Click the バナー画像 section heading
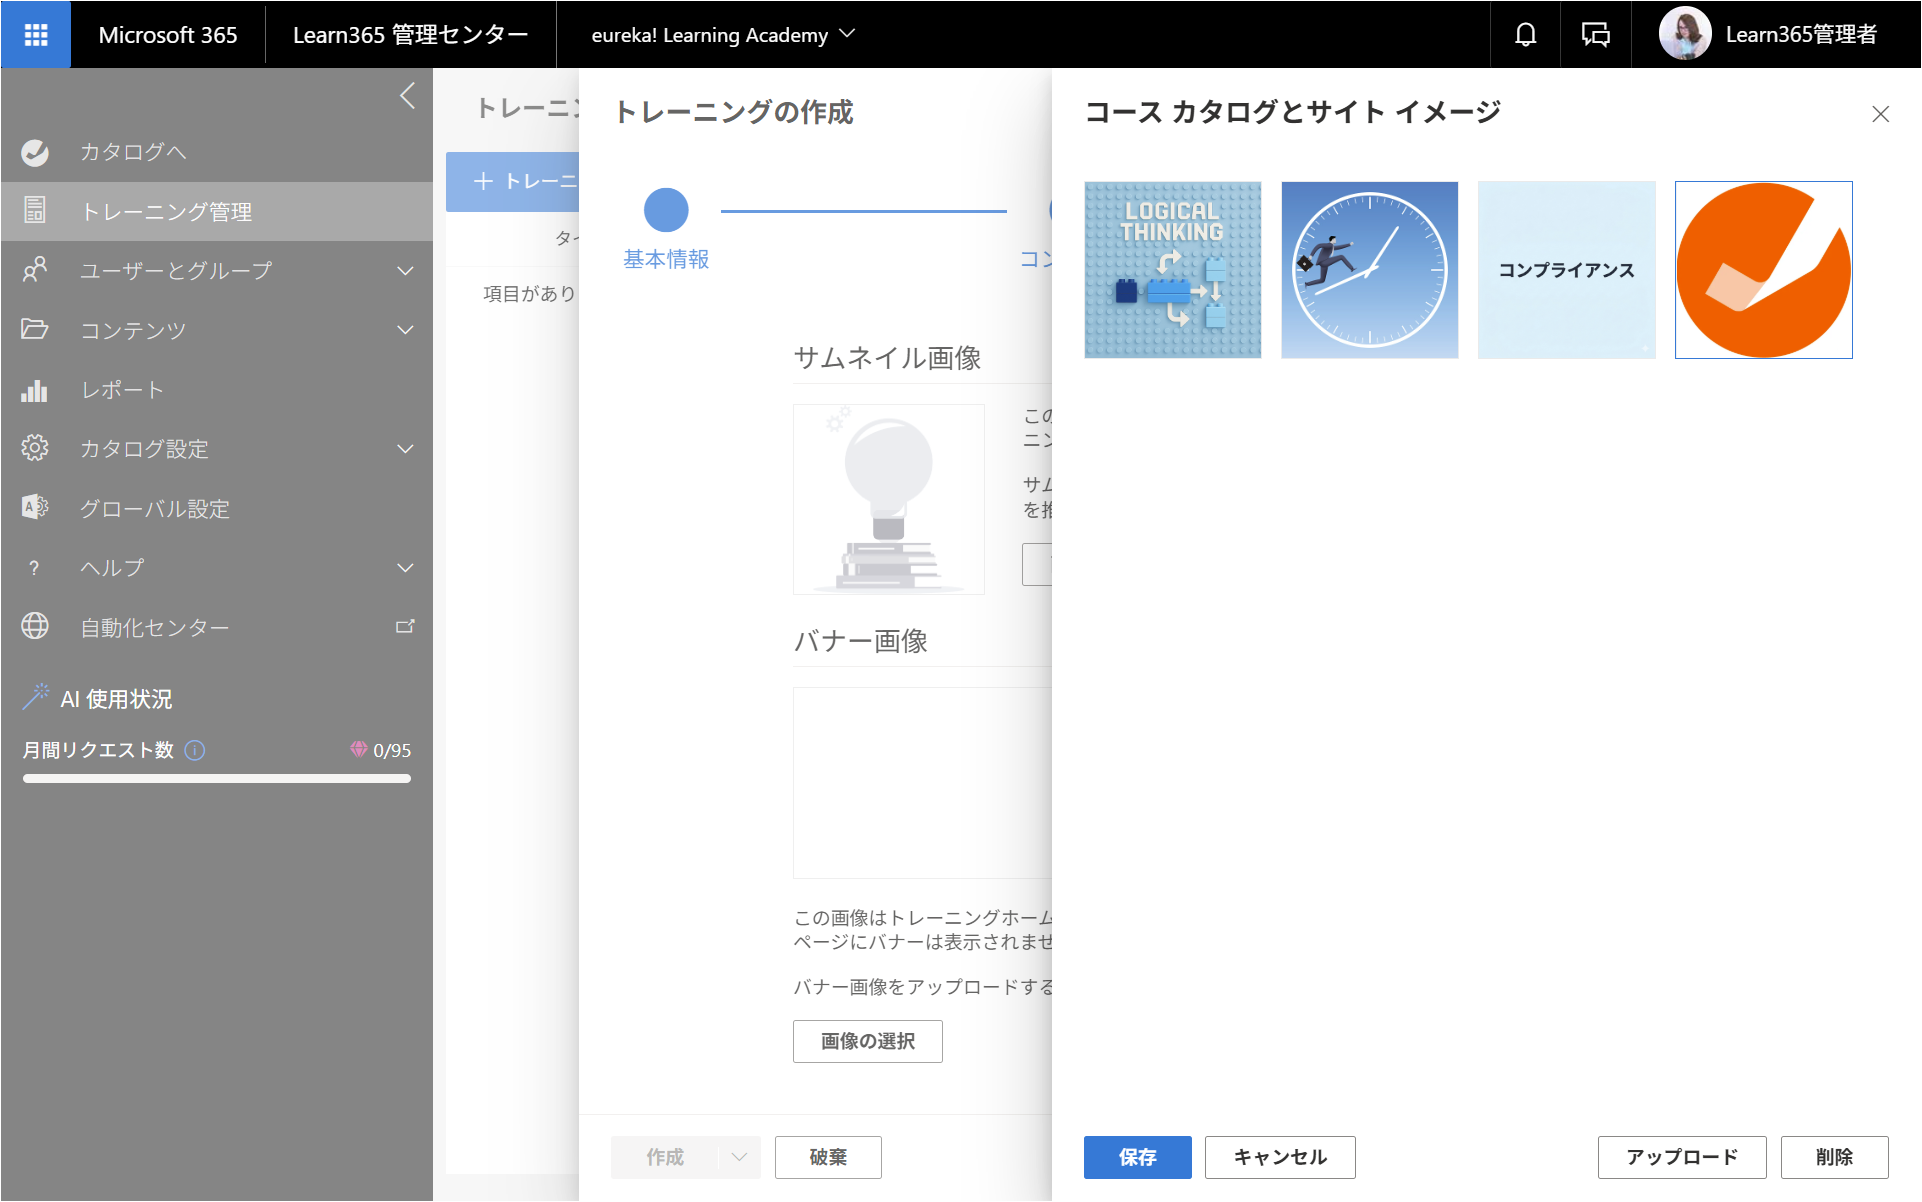This screenshot has height=1202, width=1922. 861,640
